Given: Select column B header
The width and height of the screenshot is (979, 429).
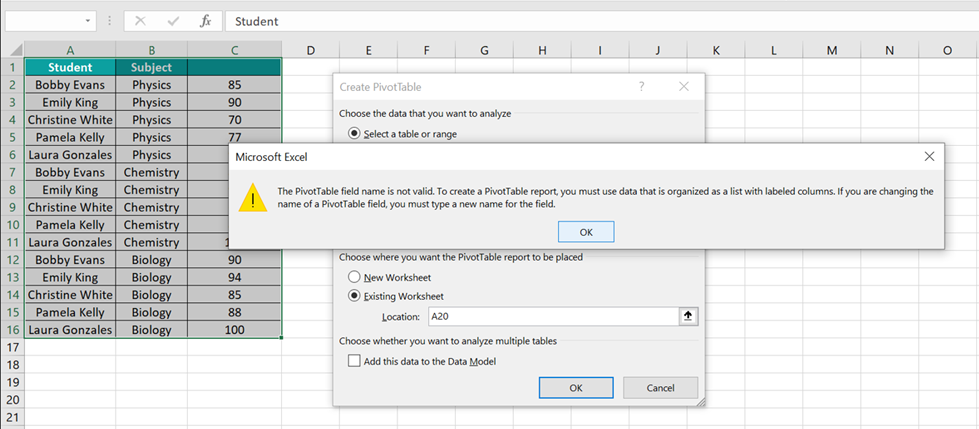Looking at the screenshot, I should (x=151, y=51).
